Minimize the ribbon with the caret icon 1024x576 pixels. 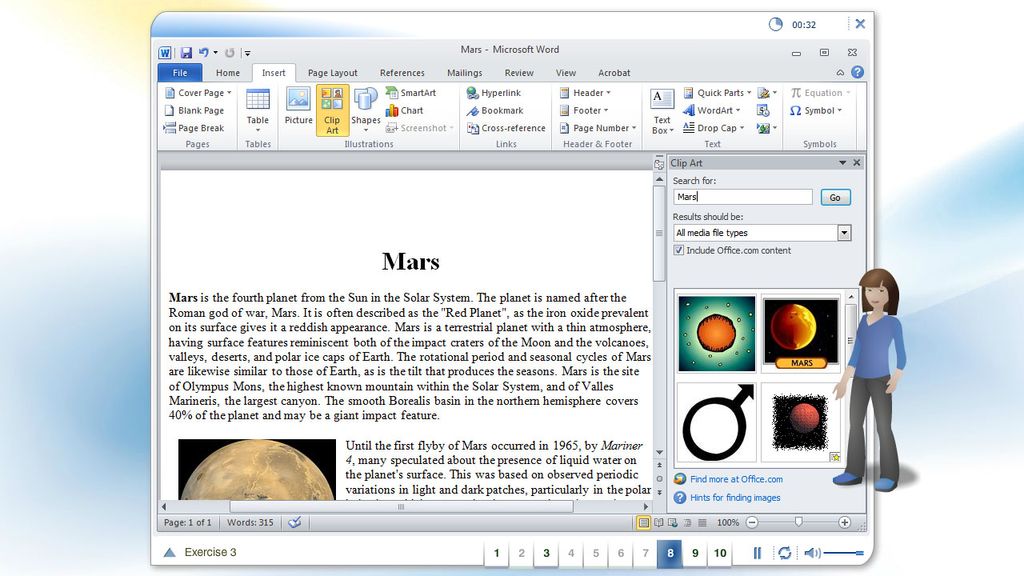840,72
